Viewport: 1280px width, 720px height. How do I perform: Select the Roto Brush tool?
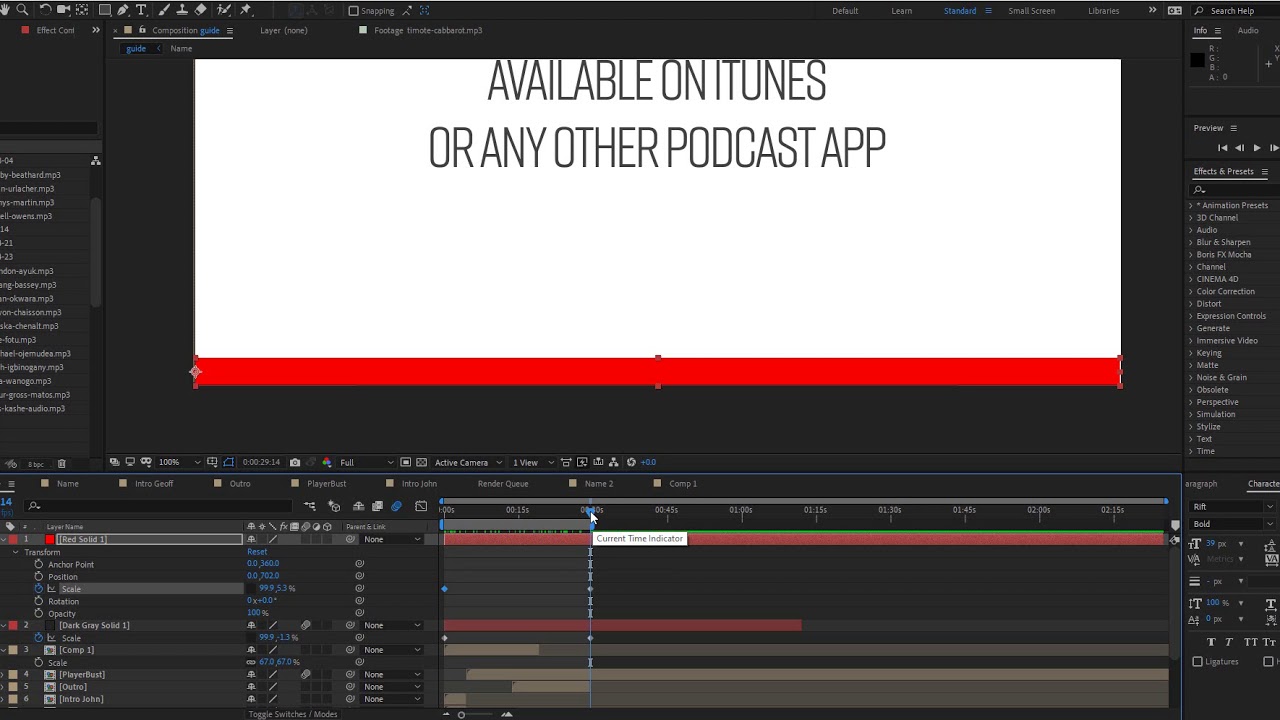(224, 10)
